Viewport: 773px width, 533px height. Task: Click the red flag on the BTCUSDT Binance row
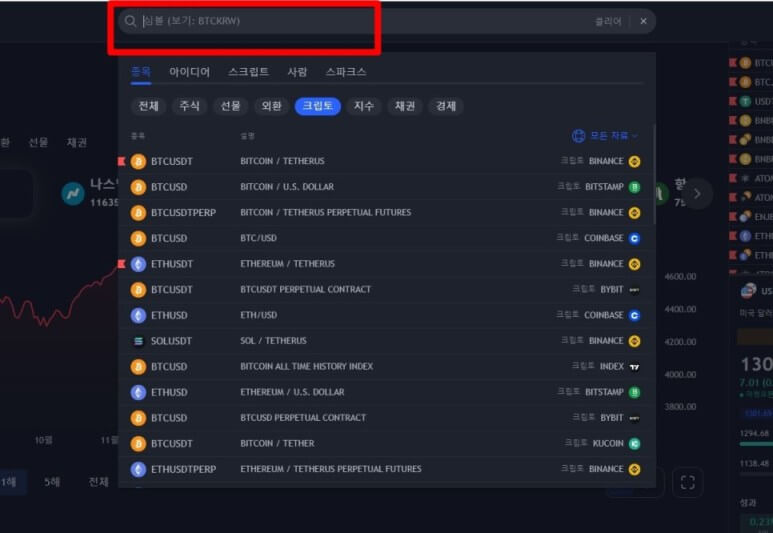point(121,161)
